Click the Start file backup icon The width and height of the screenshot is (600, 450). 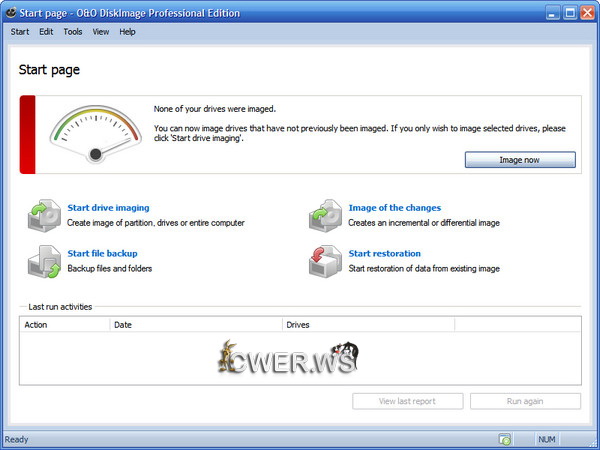click(x=44, y=260)
